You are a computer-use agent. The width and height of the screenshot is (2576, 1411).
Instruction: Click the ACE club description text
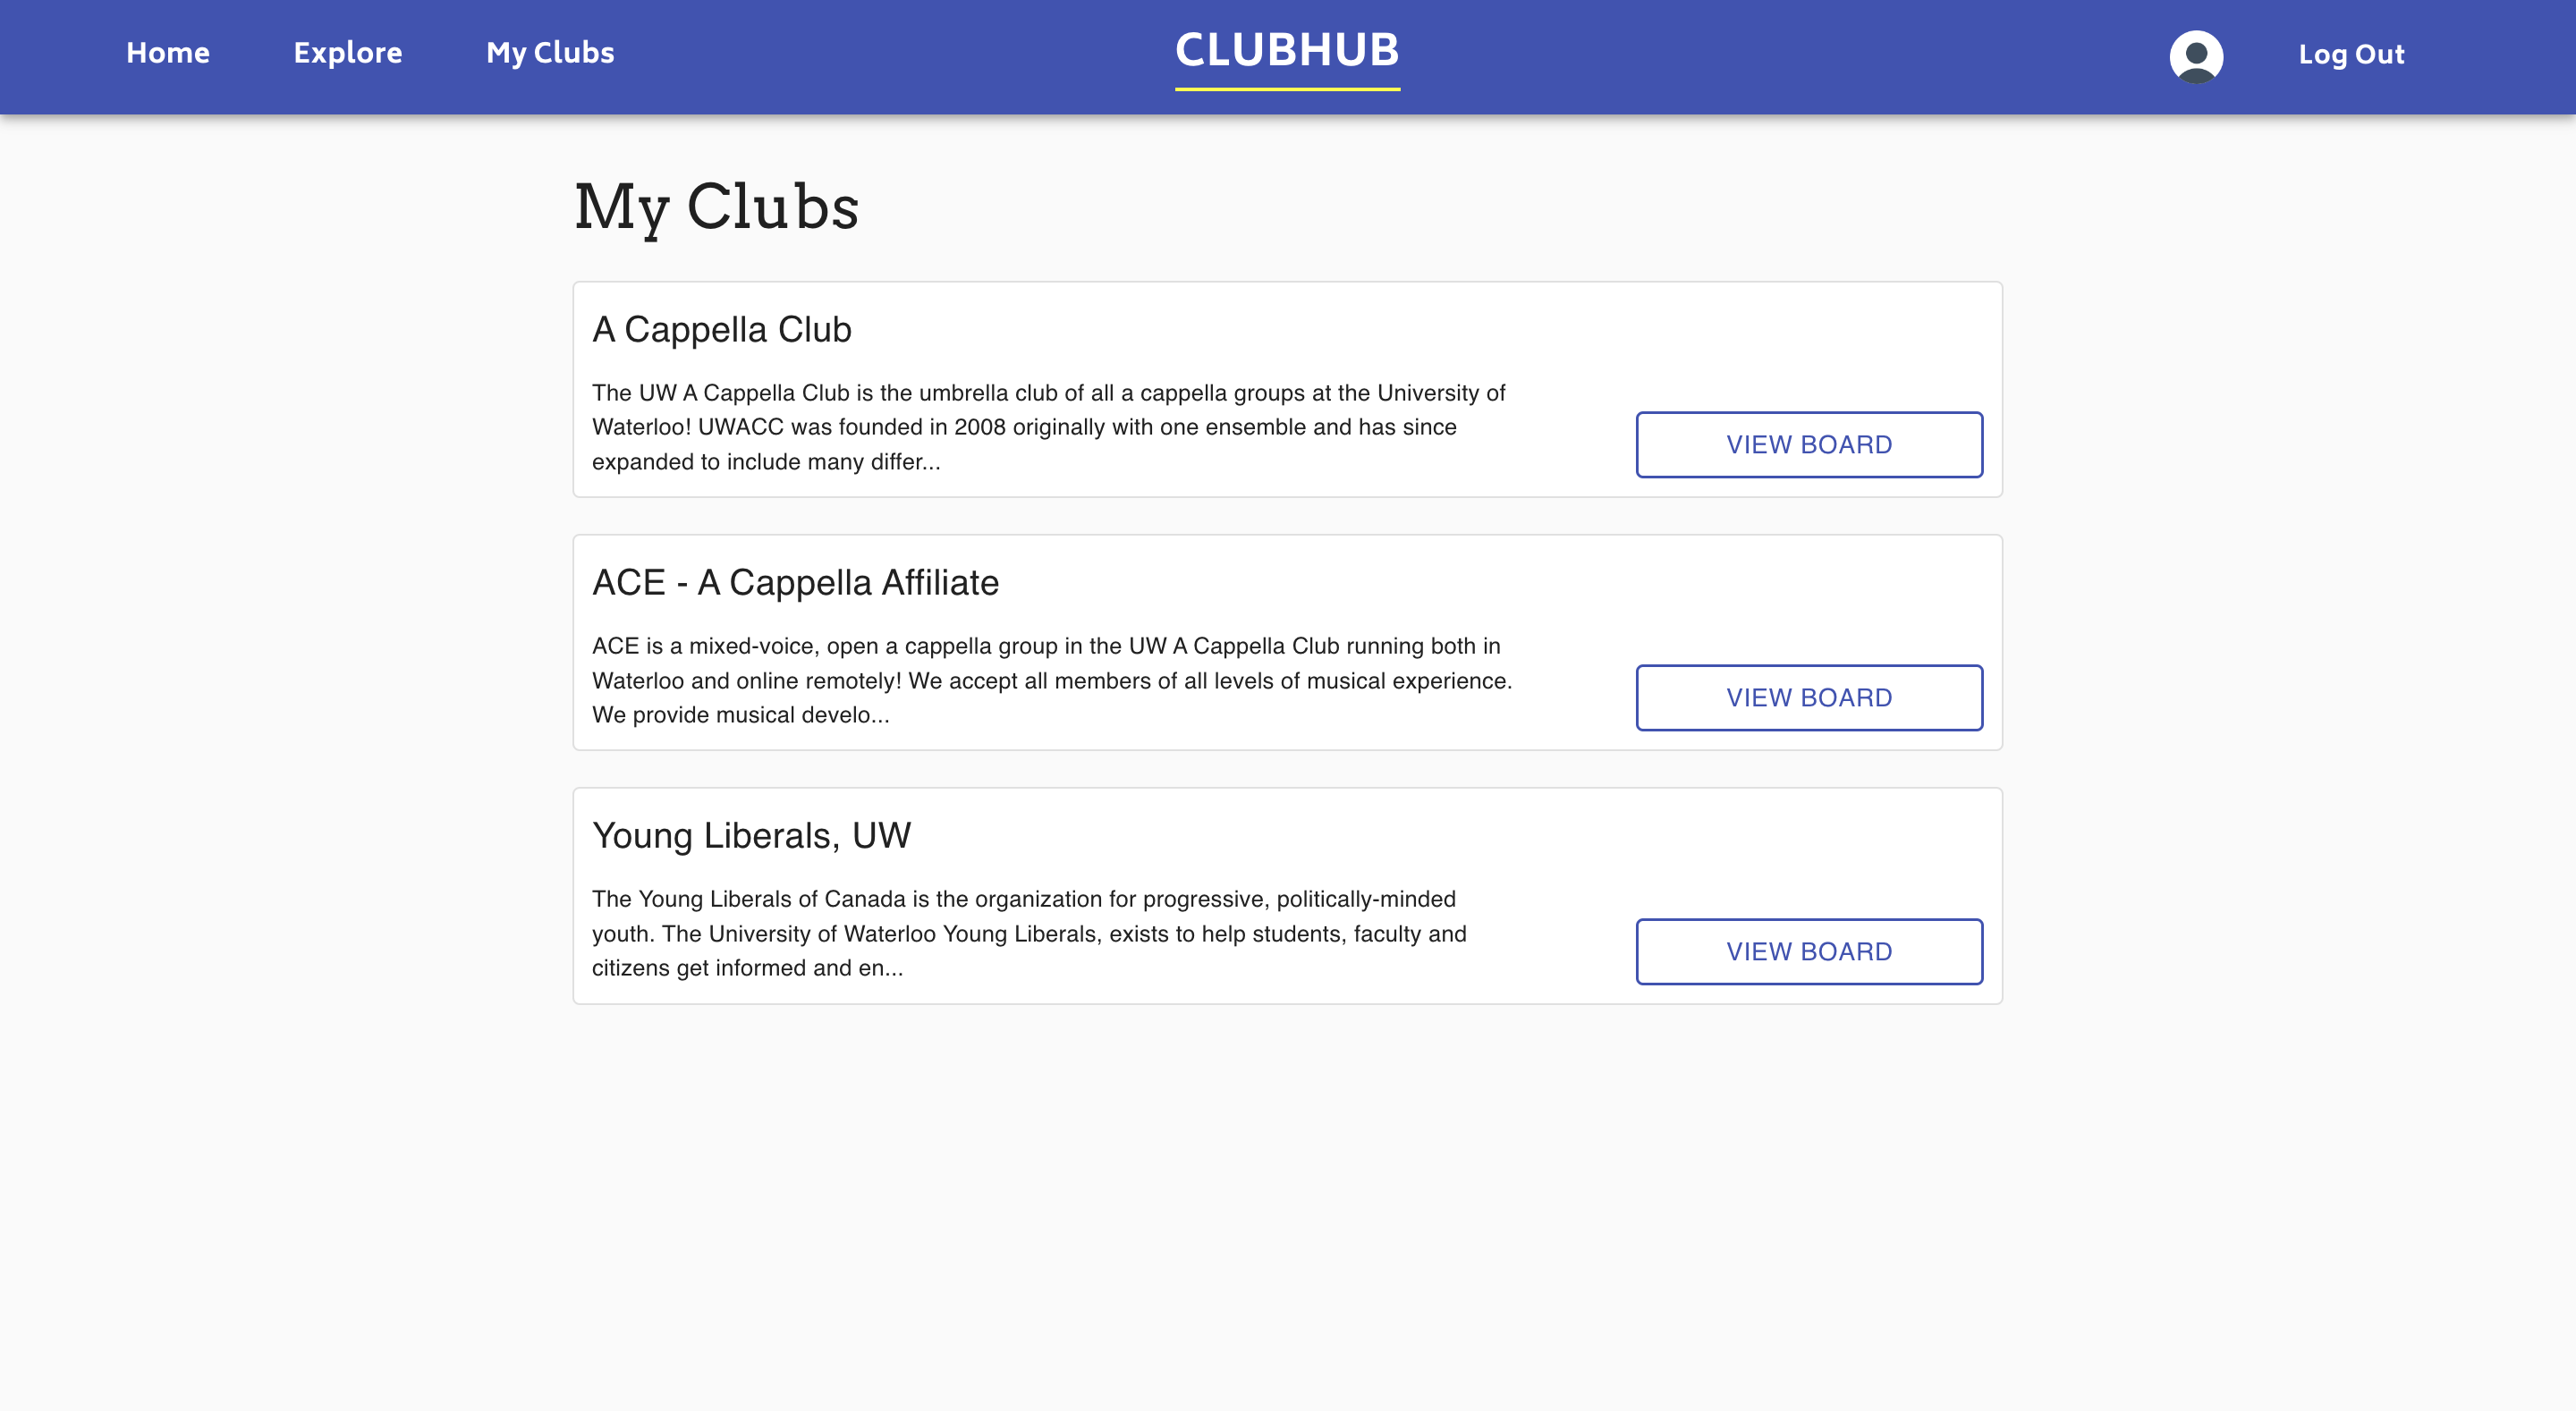[1051, 680]
